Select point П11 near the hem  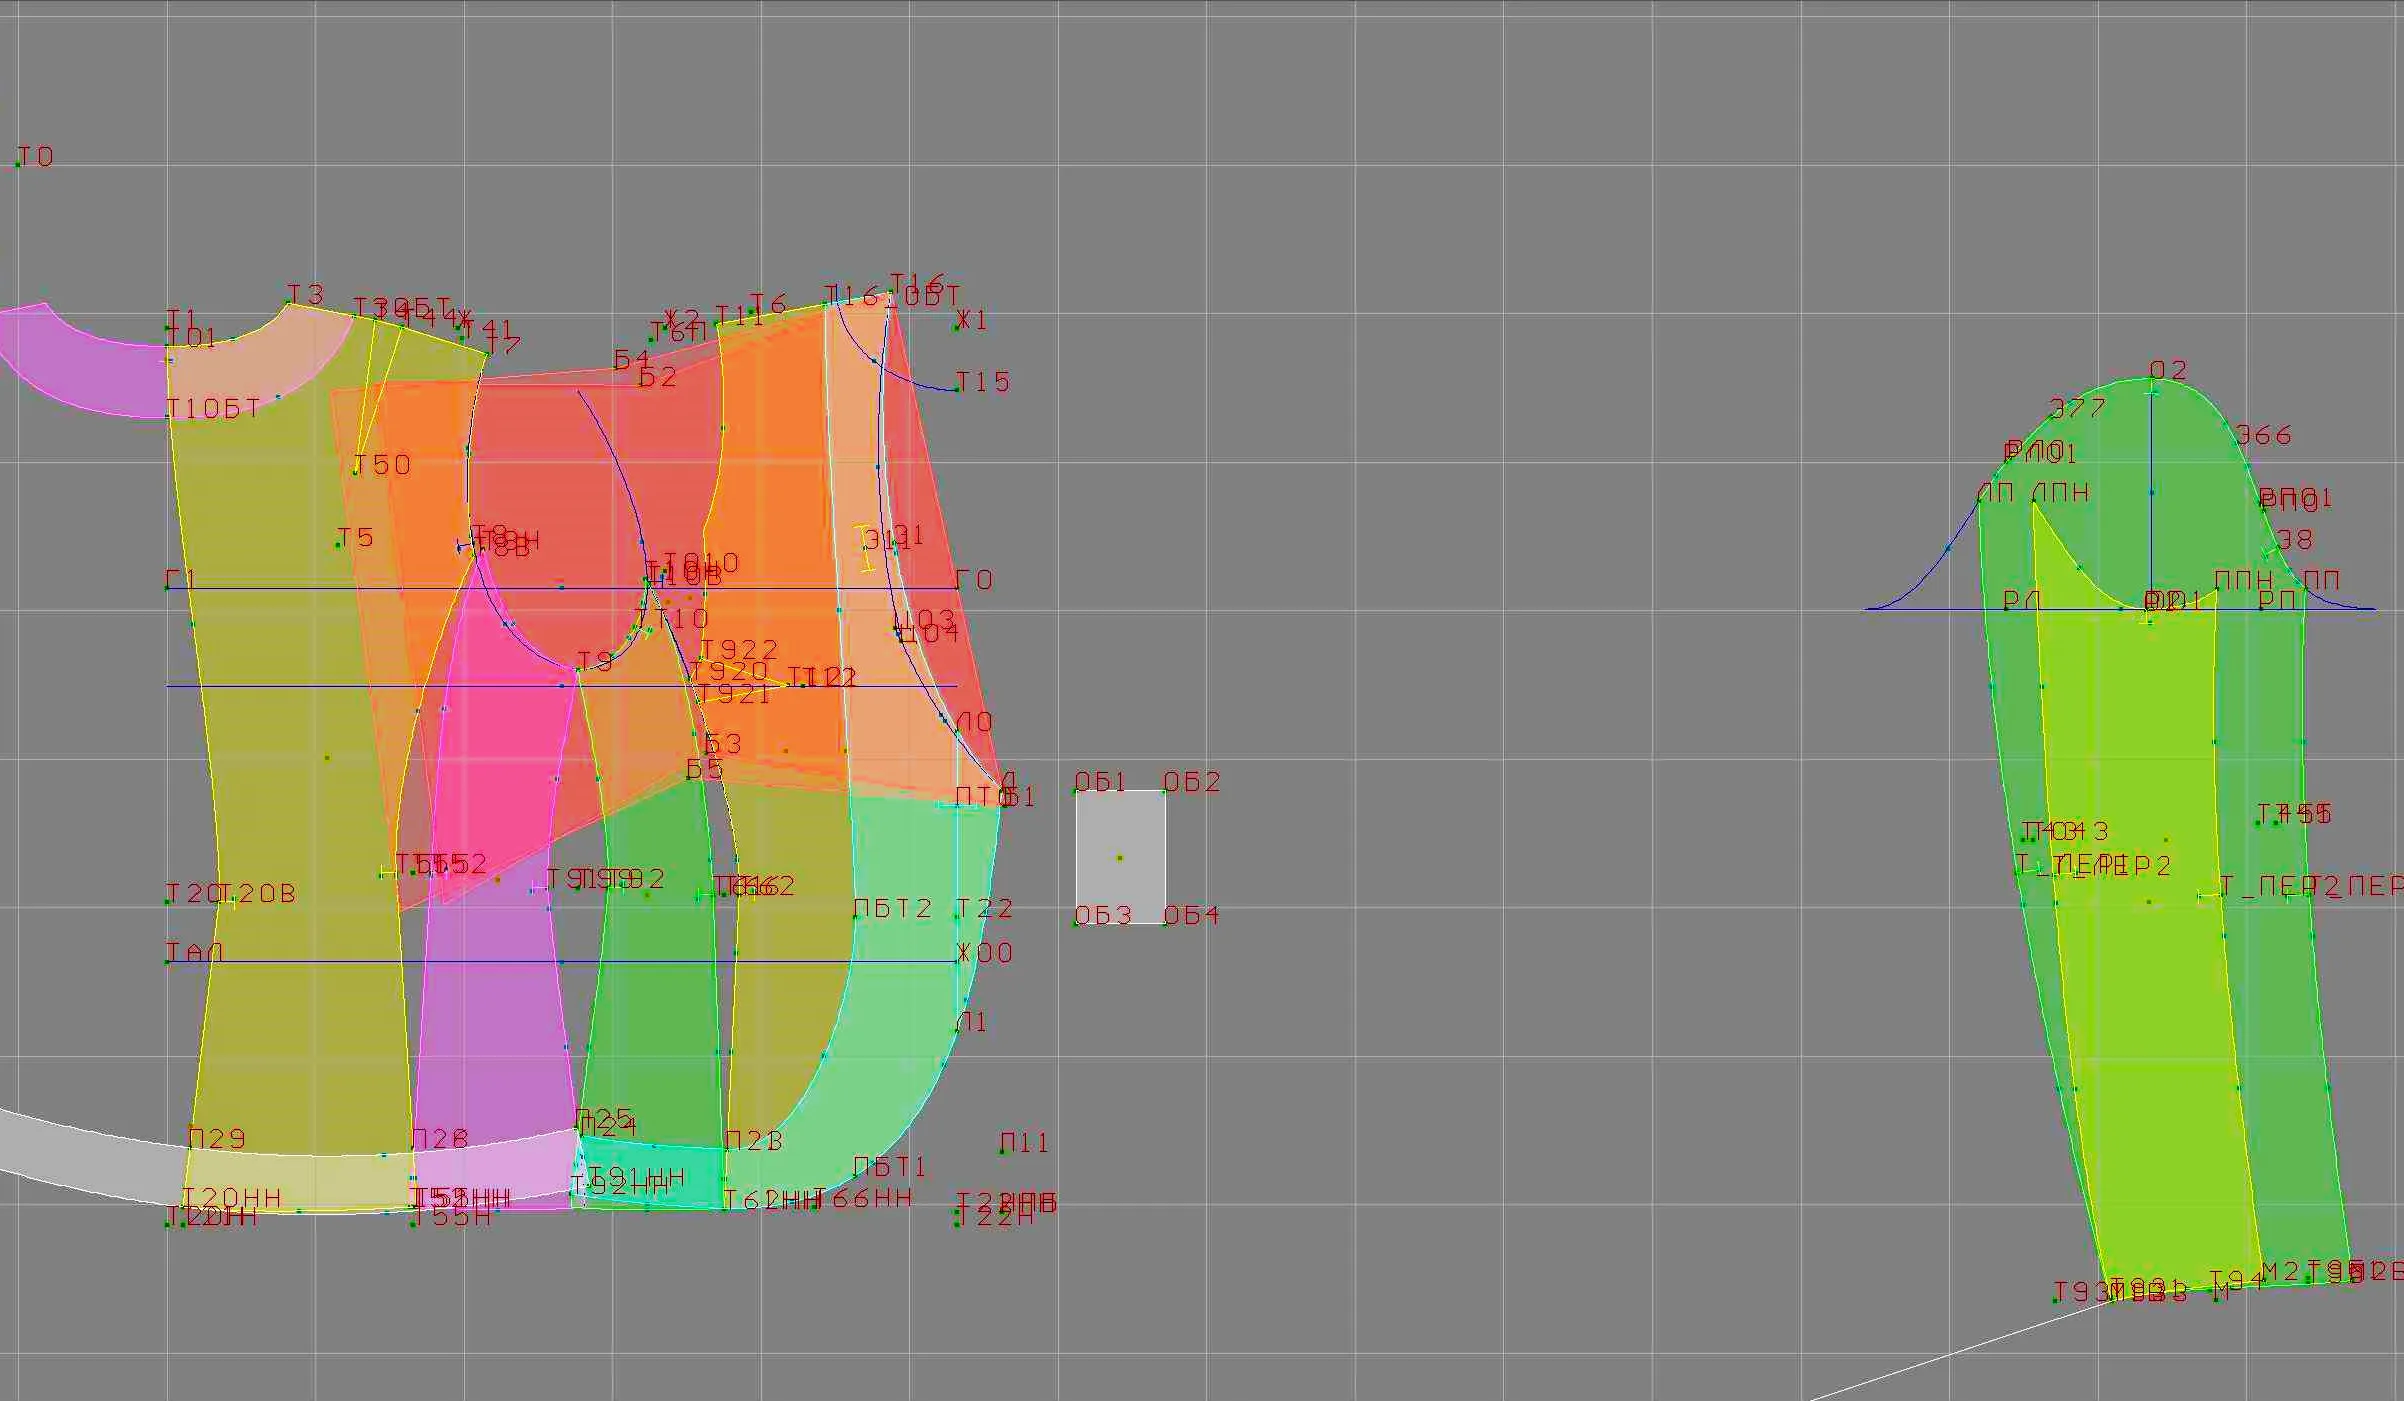1002,1151
